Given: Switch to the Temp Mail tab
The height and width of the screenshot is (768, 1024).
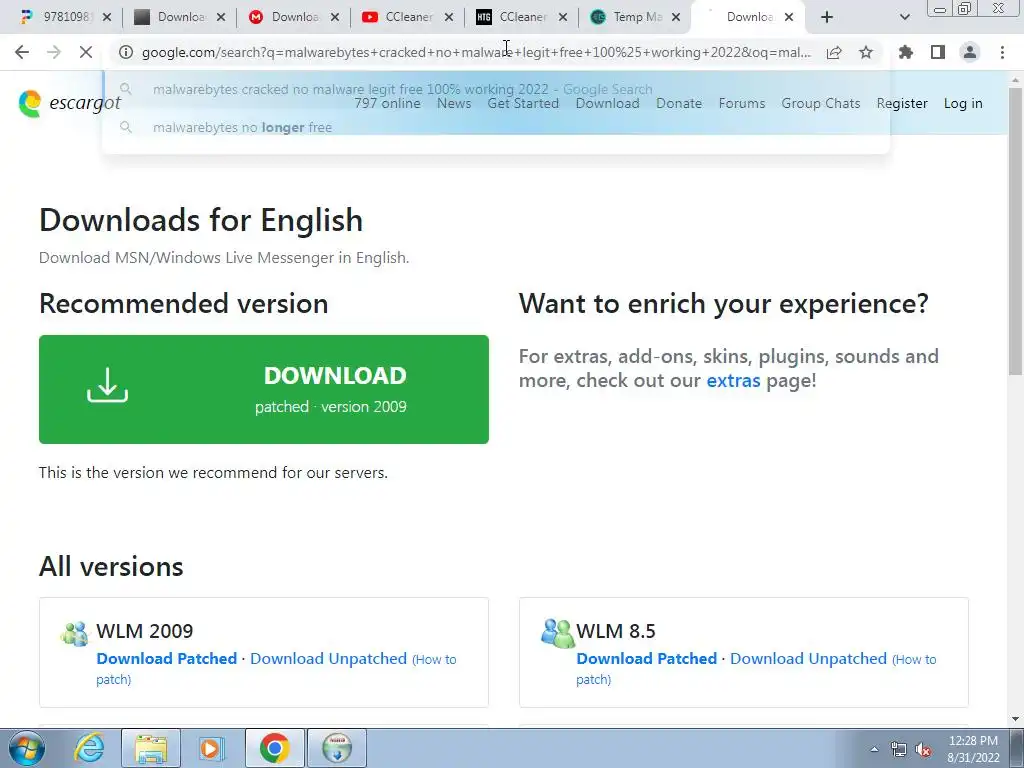Looking at the screenshot, I should (635, 17).
